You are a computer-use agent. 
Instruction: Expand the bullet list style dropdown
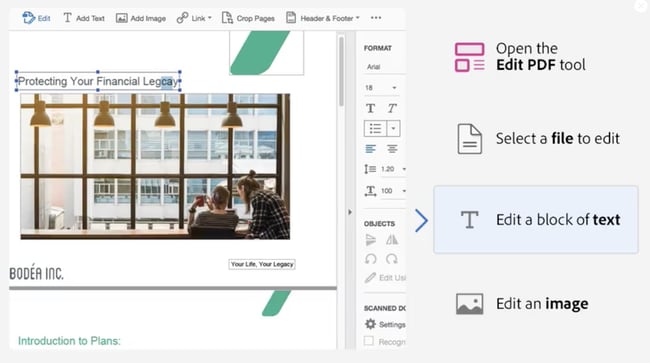(x=393, y=128)
